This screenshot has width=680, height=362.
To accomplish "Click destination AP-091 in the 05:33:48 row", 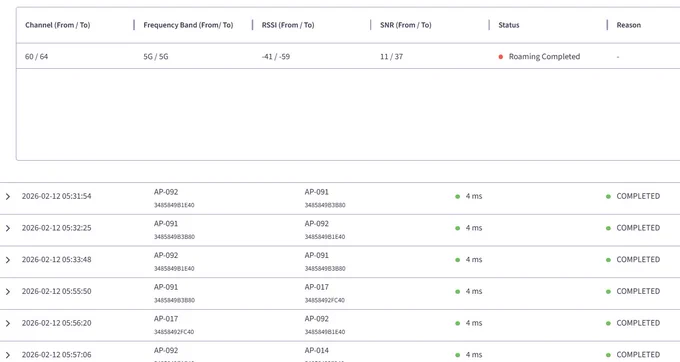I will [x=317, y=255].
